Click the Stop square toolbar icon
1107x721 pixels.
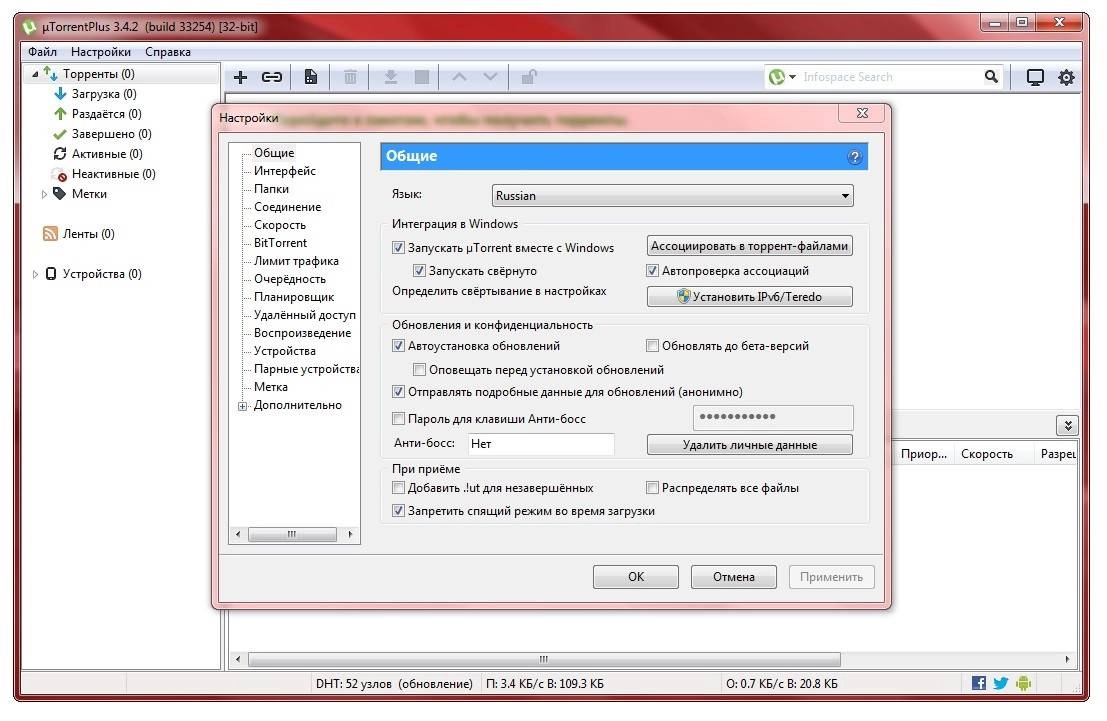(422, 77)
